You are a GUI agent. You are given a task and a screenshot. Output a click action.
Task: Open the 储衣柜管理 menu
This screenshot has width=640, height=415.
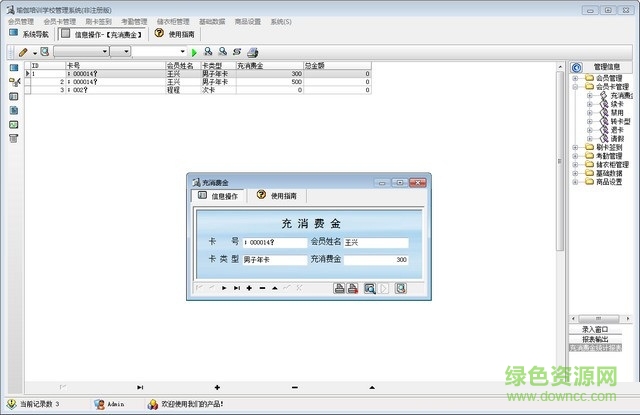tap(173, 22)
